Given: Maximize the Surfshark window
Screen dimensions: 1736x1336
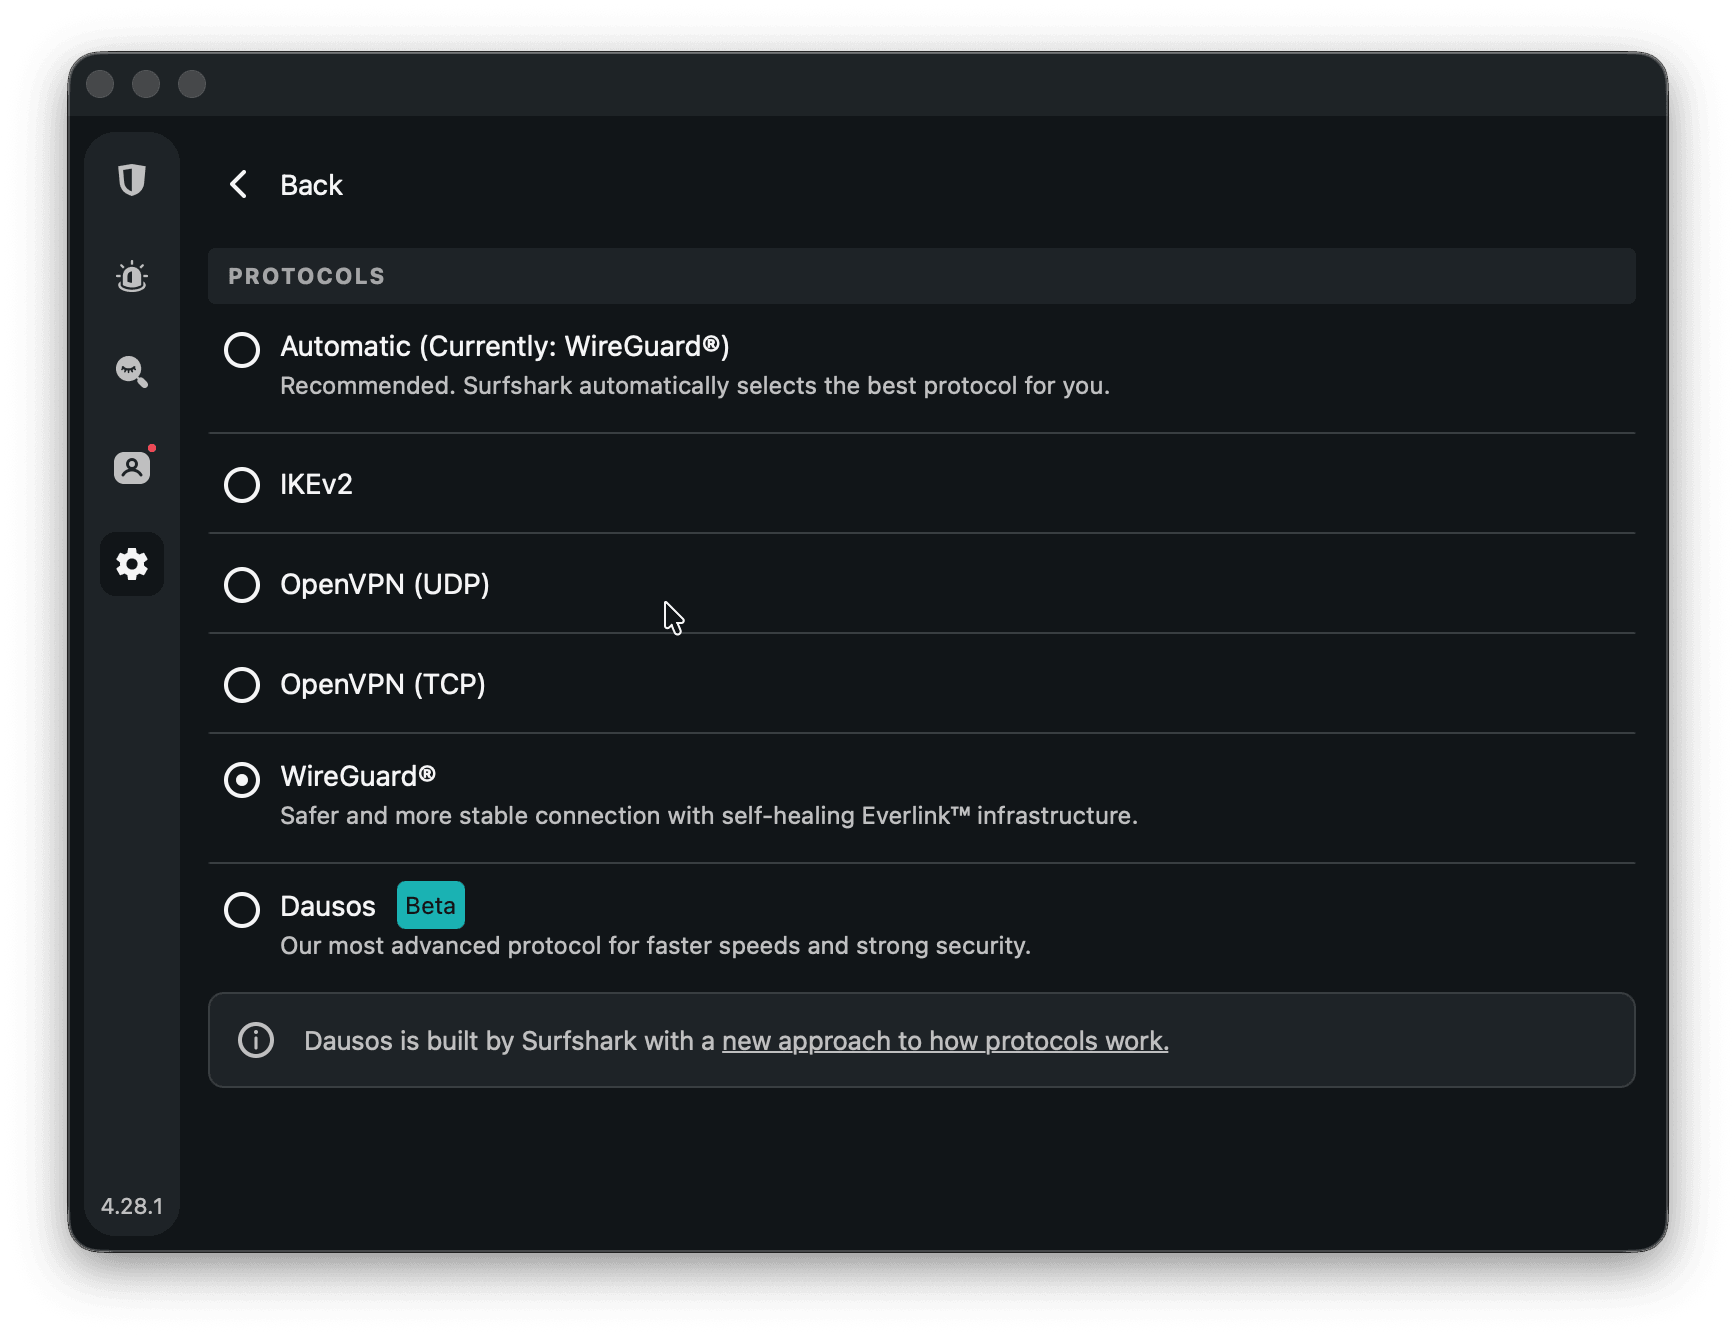Looking at the screenshot, I should (192, 84).
